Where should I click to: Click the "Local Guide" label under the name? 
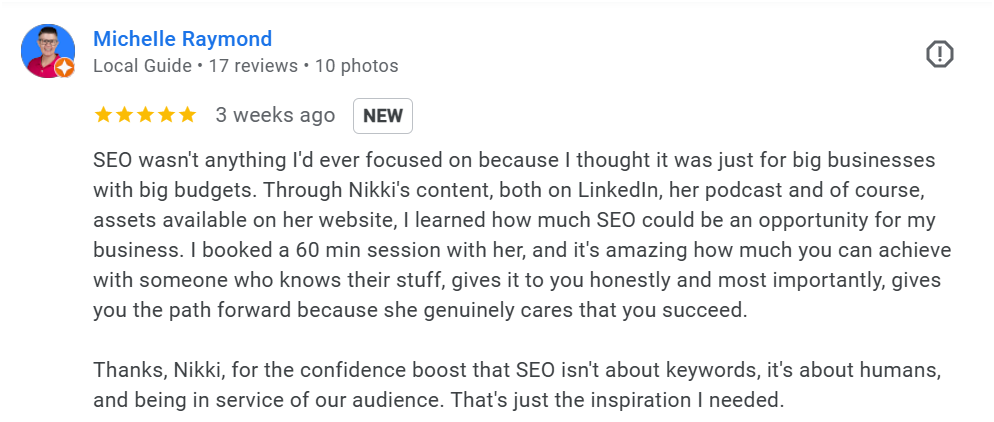point(142,66)
